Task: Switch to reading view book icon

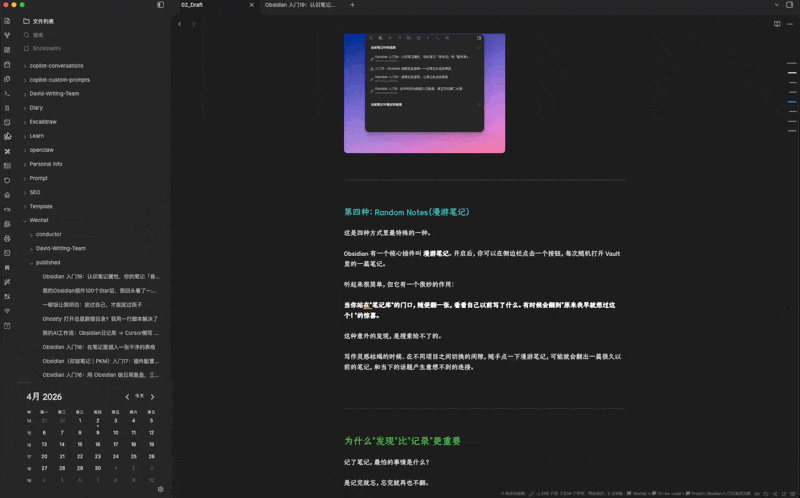Action: [x=777, y=24]
